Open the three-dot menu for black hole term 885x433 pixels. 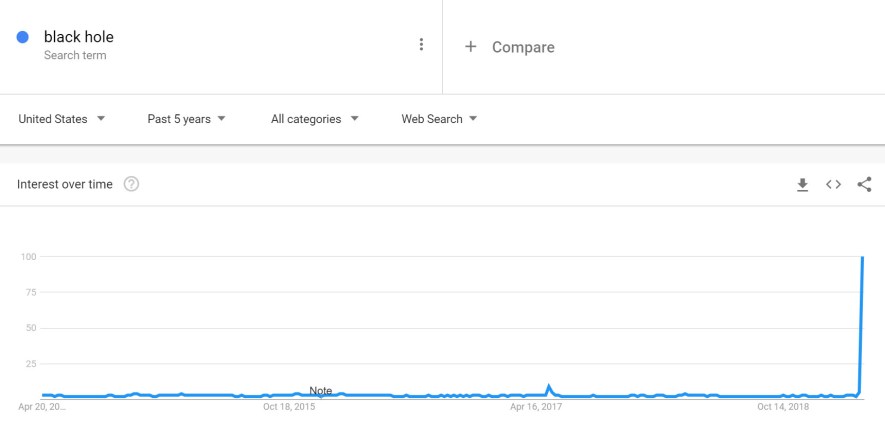click(x=421, y=45)
